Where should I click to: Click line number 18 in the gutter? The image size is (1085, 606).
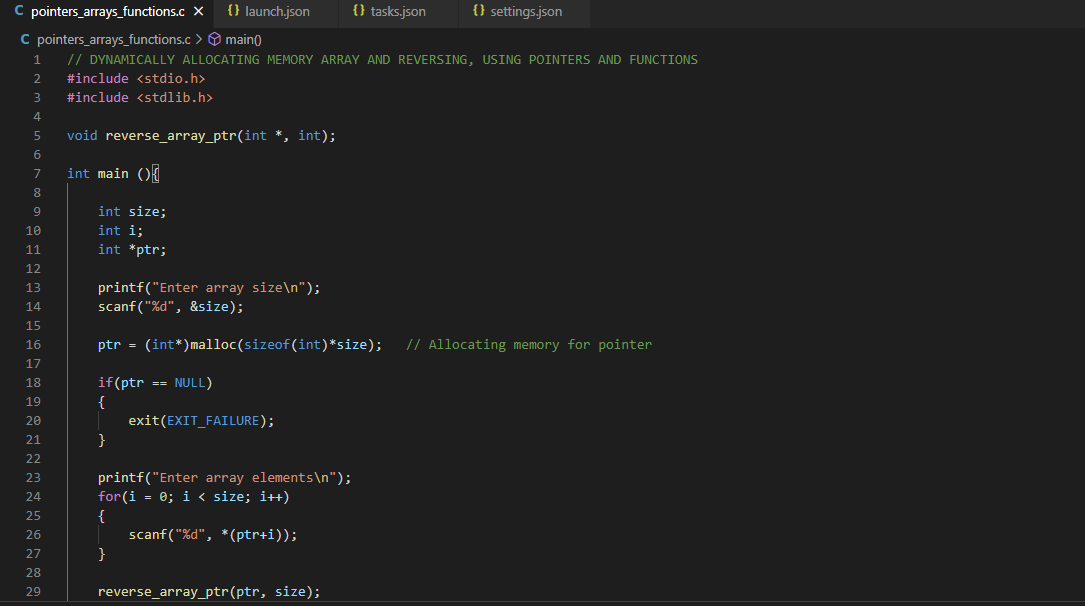click(x=33, y=382)
